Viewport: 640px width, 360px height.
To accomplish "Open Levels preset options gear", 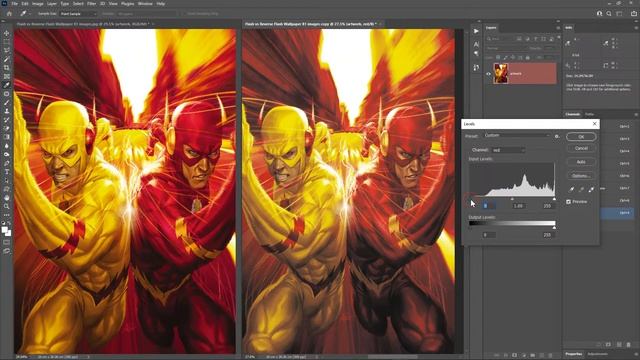I will [x=557, y=136].
